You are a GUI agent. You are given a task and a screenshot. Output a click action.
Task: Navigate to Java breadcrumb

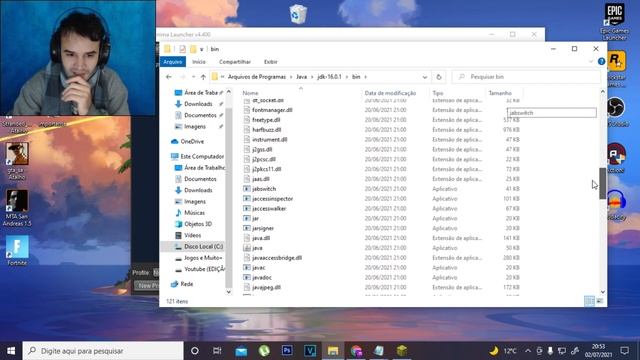coord(301,77)
